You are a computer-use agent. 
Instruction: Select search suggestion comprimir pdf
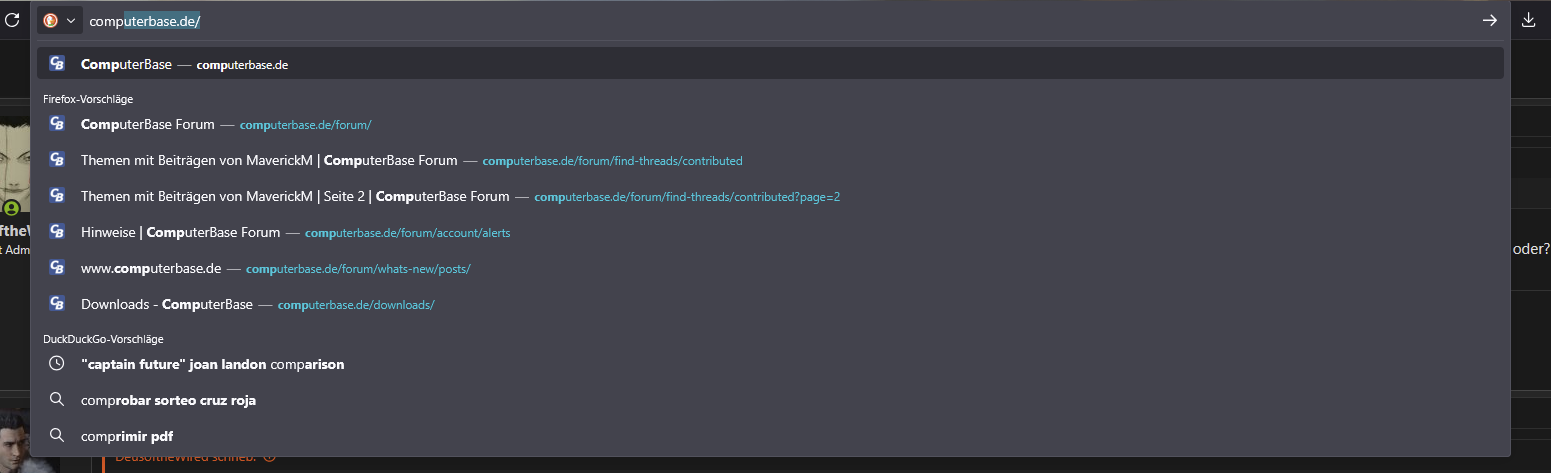(770, 436)
